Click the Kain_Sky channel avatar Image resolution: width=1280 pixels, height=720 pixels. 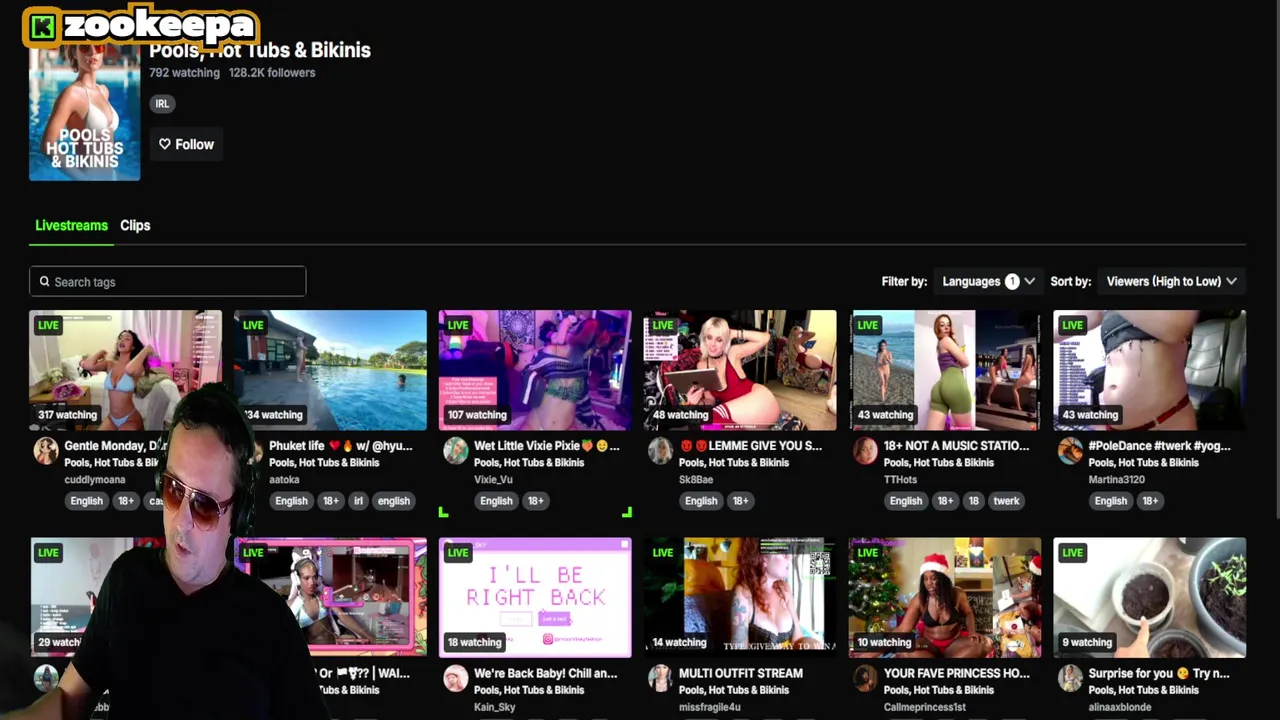click(456, 678)
